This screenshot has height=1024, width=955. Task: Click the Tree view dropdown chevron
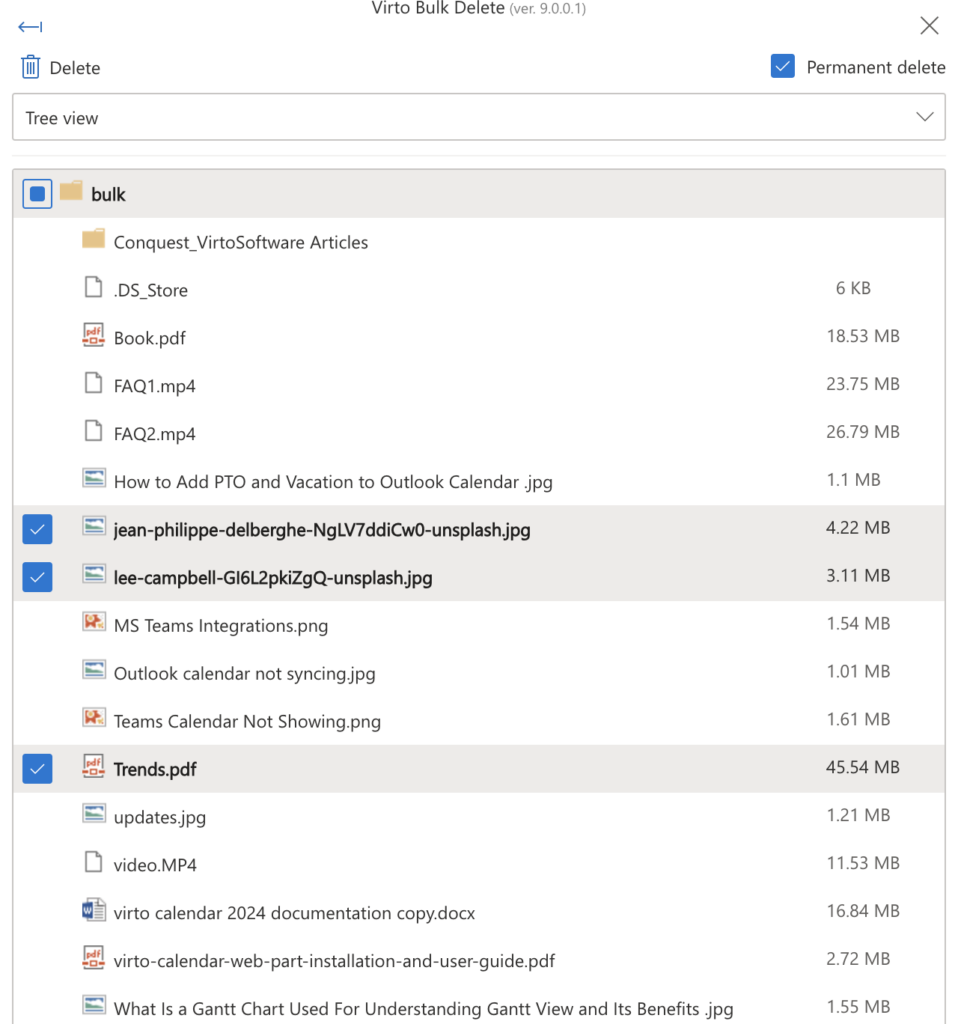pyautogui.click(x=924, y=117)
